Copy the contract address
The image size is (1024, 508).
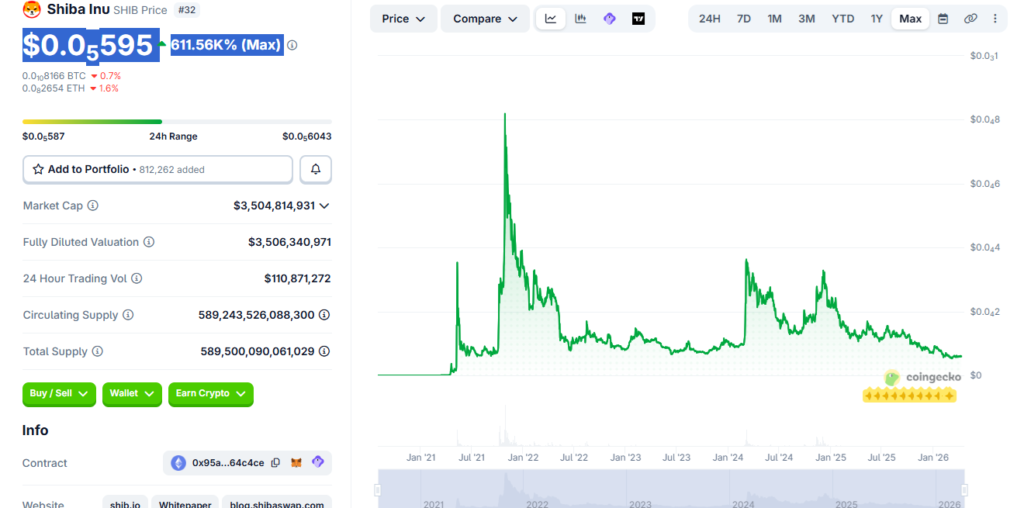276,462
